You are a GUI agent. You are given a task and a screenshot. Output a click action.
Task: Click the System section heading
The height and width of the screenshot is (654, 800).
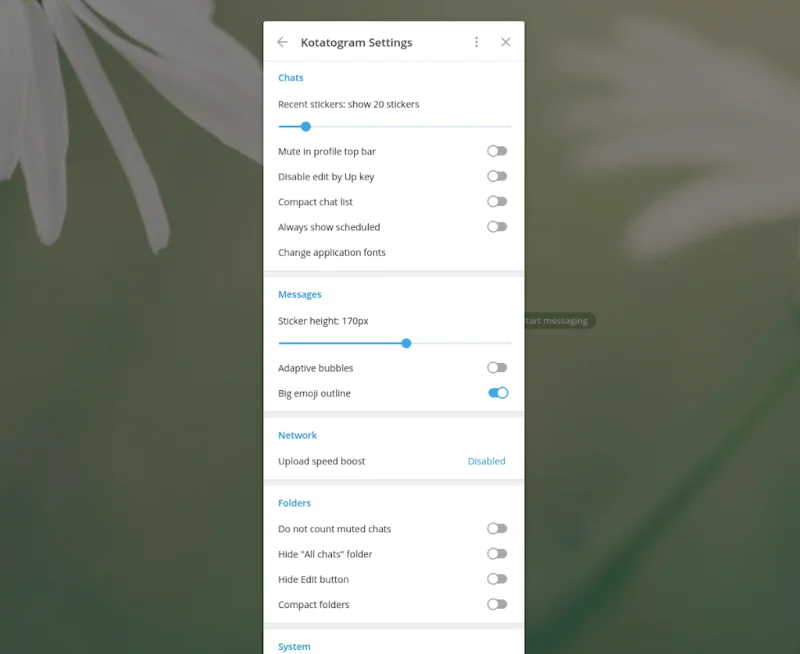click(294, 646)
